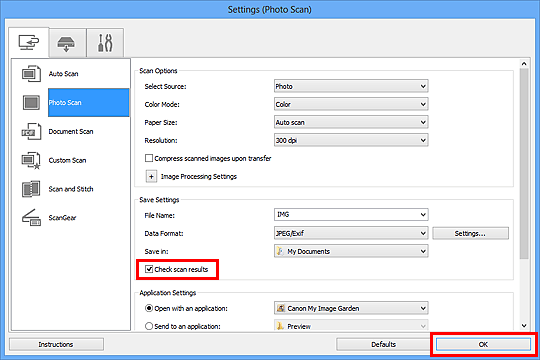Expand Image Processing Settings plus button

[x=151, y=176]
